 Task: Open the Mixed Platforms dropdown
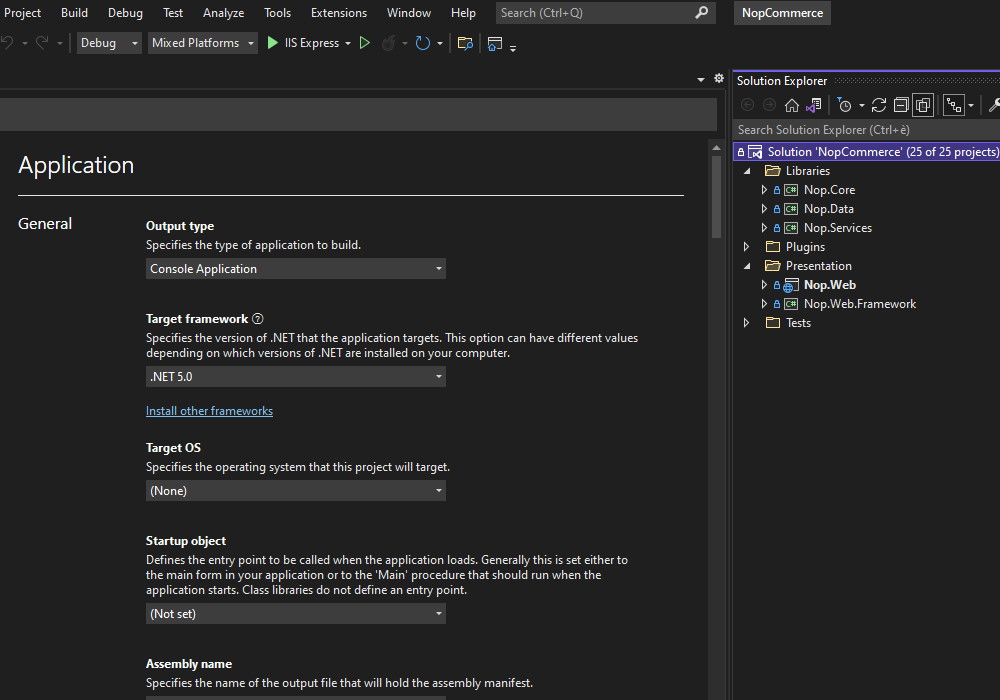(203, 43)
